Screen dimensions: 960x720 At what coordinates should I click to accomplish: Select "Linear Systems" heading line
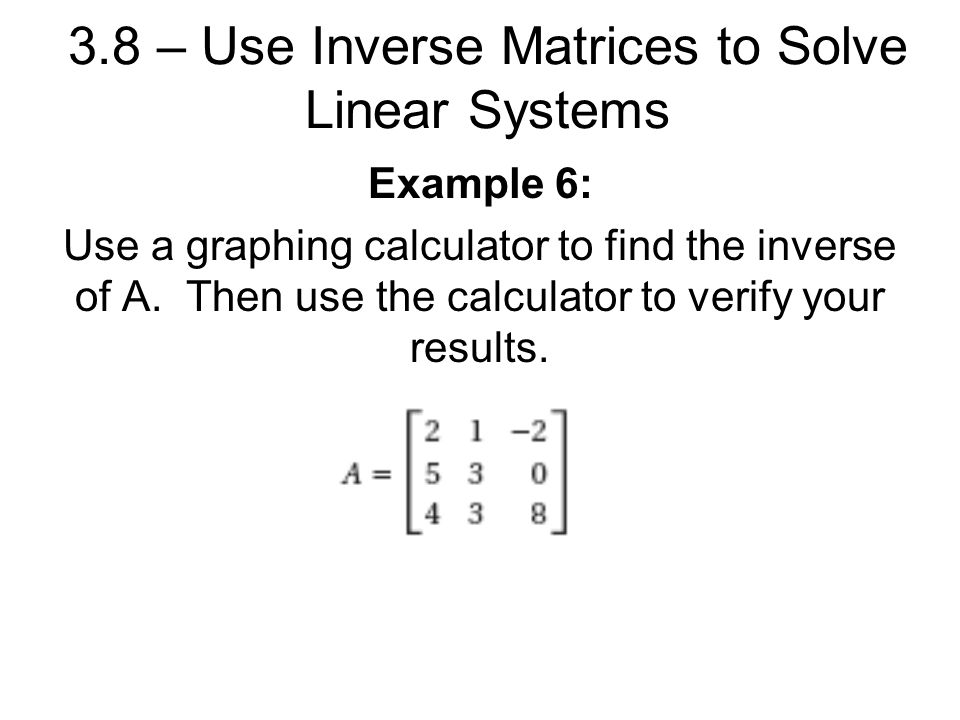point(487,111)
